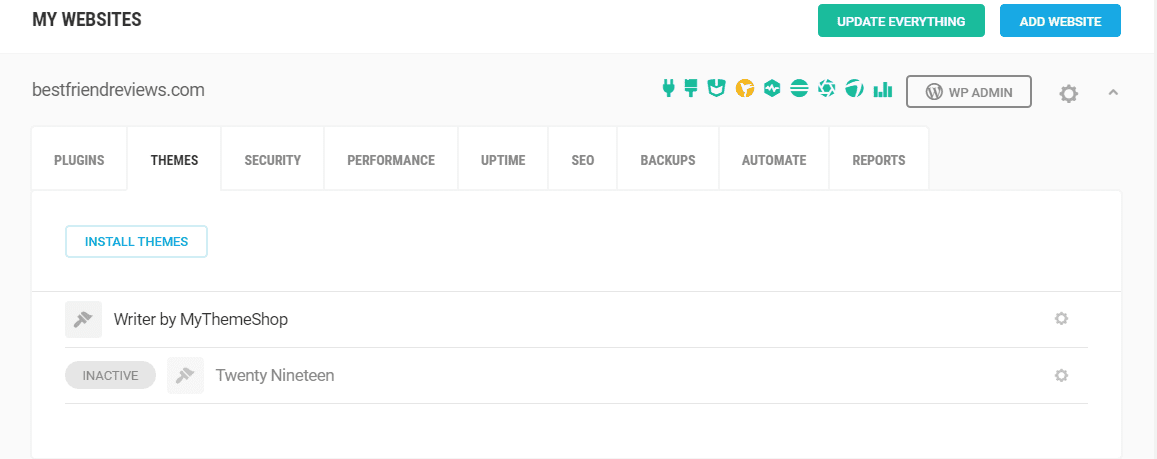This screenshot has height=459, width=1157.
Task: Open options gear for Twenty Nineteen theme
Action: point(1061,375)
